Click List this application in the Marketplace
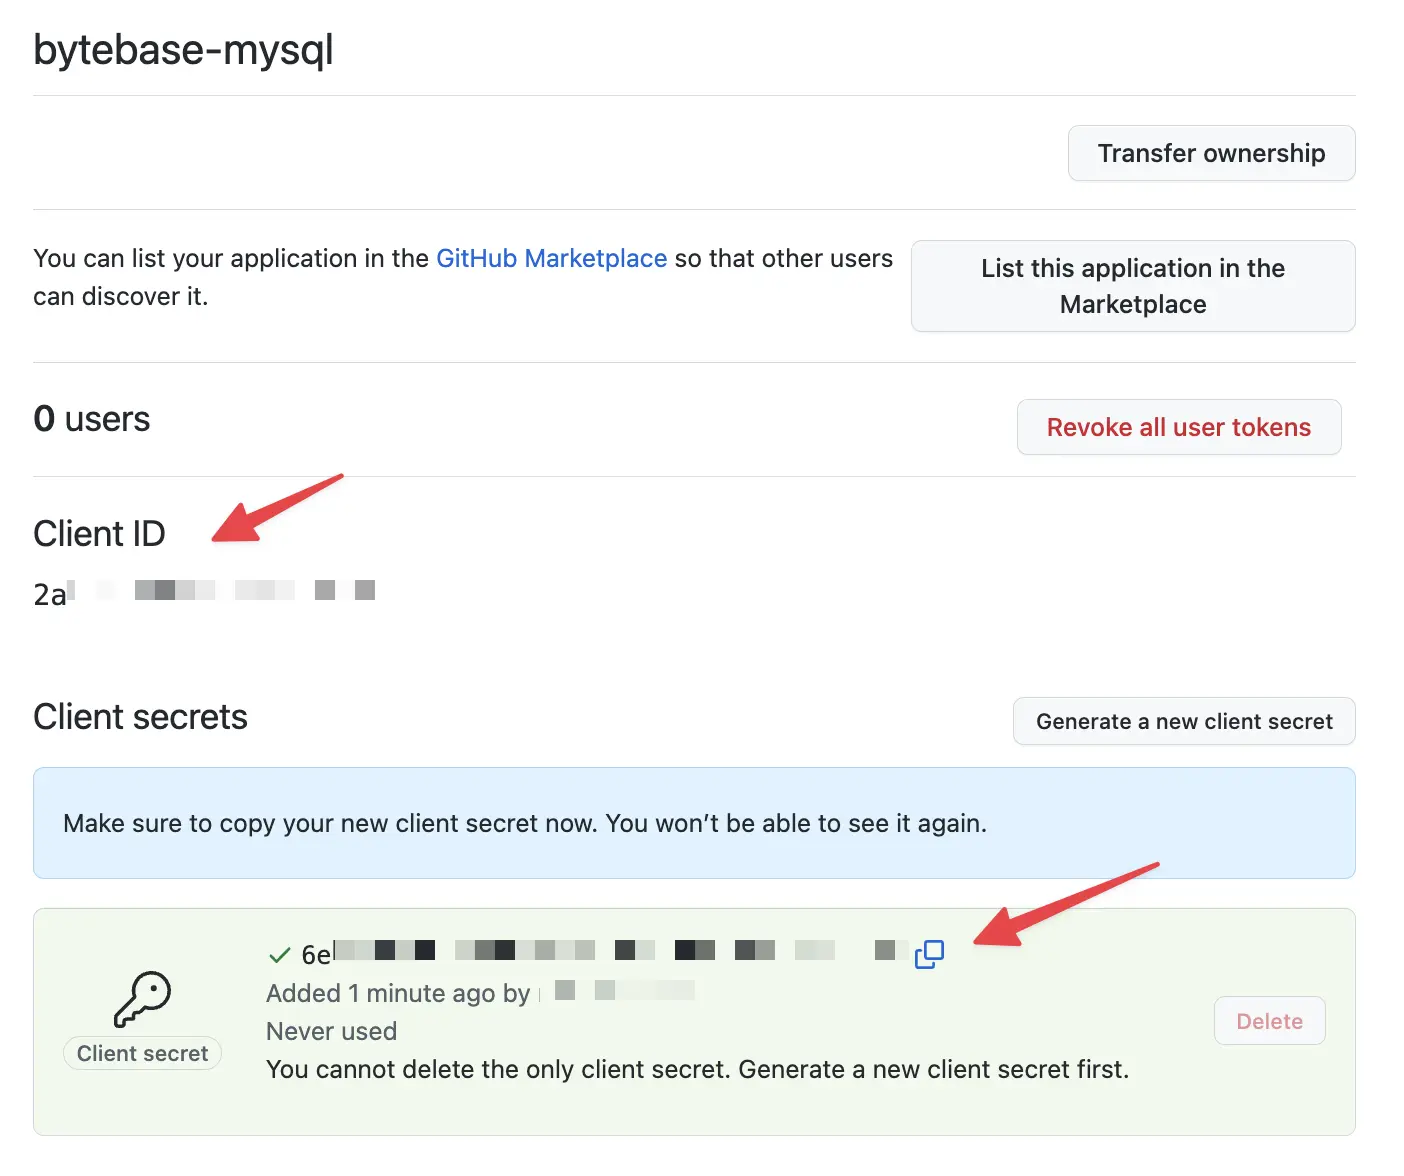 point(1132,286)
